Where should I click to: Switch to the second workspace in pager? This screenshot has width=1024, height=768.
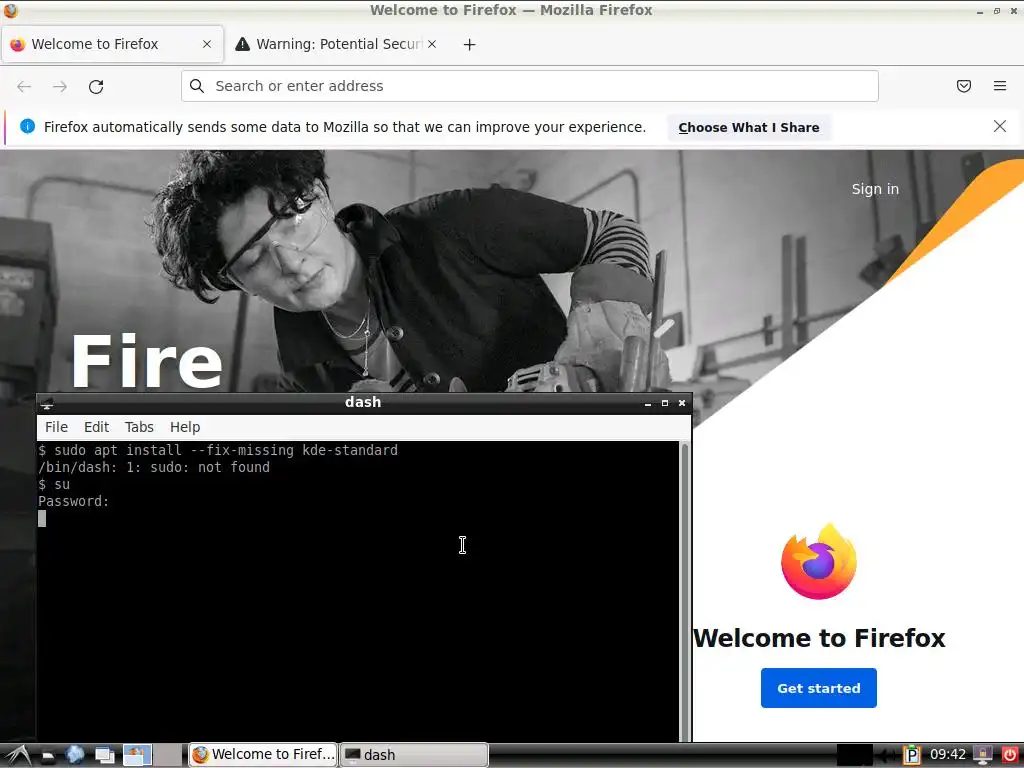coord(168,755)
